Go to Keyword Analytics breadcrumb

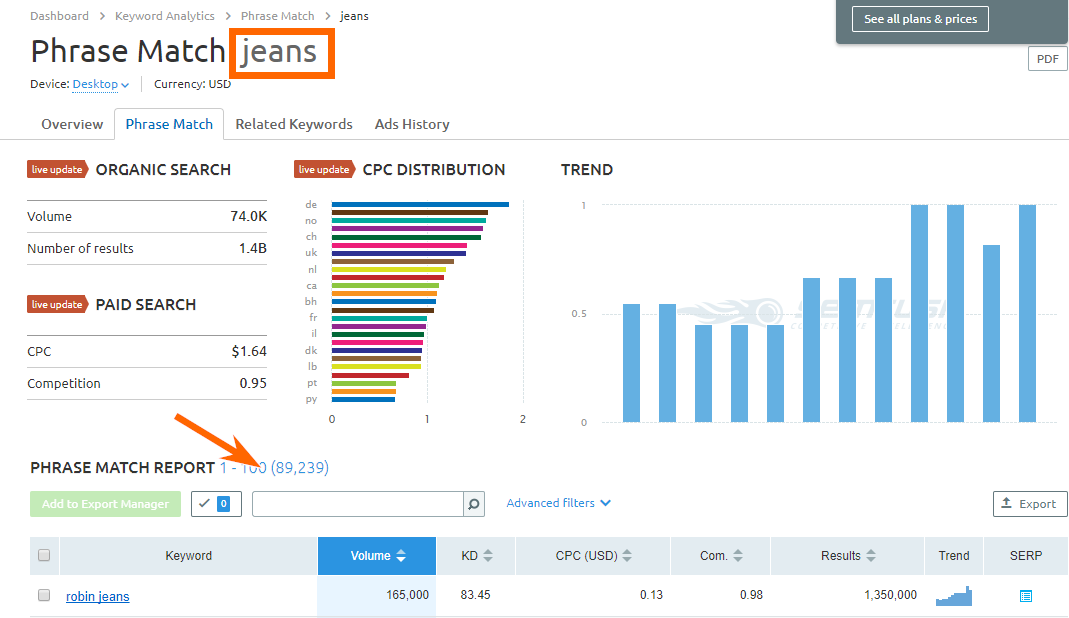pos(164,16)
